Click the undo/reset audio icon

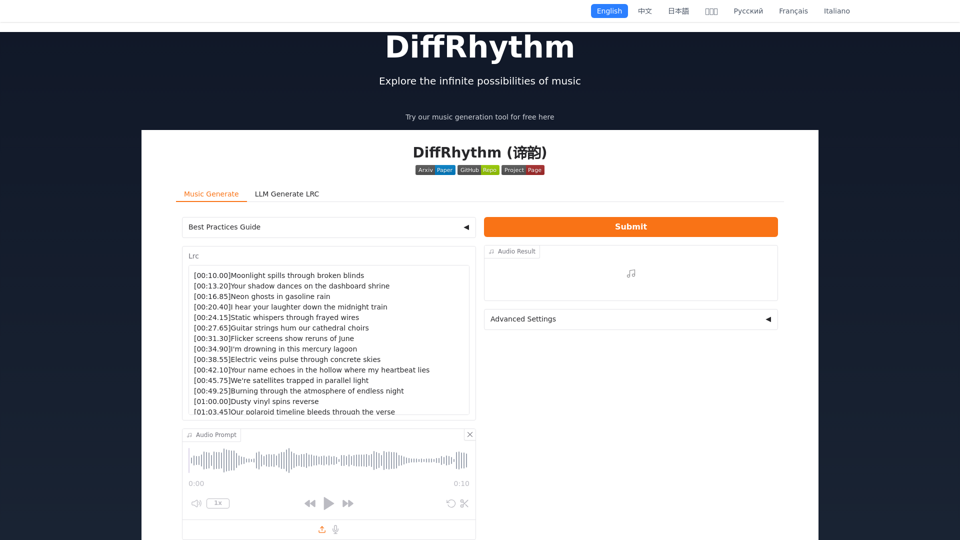(x=451, y=503)
